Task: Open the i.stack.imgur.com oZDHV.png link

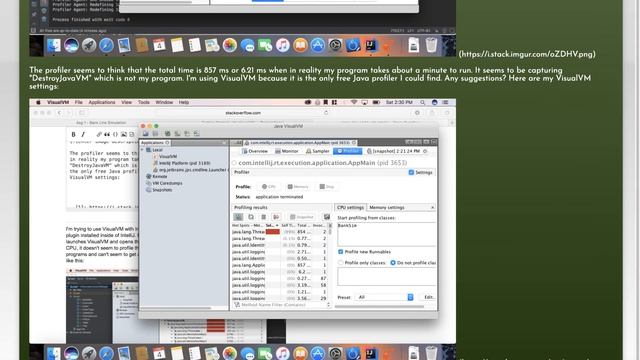Action: click(527, 54)
